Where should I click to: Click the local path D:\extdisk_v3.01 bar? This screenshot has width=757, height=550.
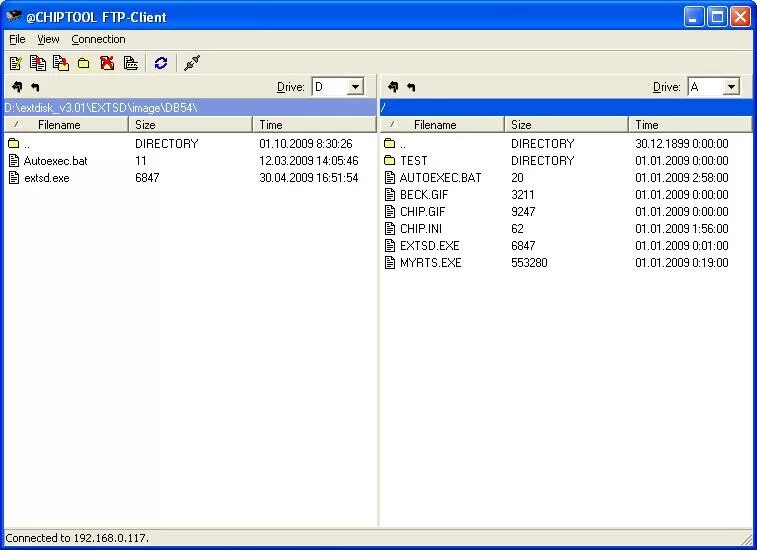(190, 107)
